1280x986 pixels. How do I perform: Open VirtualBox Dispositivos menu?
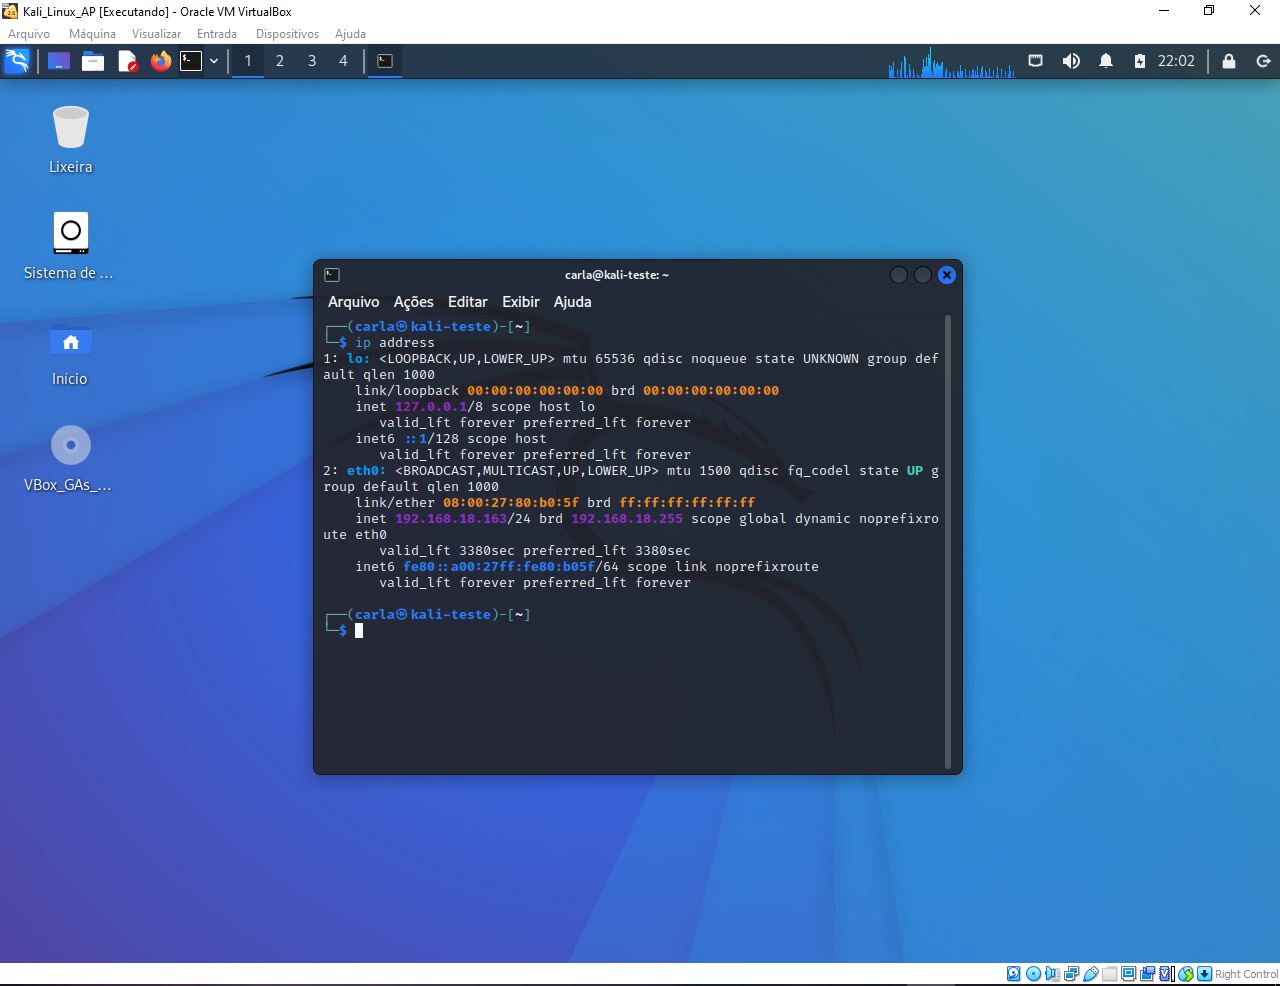287,34
